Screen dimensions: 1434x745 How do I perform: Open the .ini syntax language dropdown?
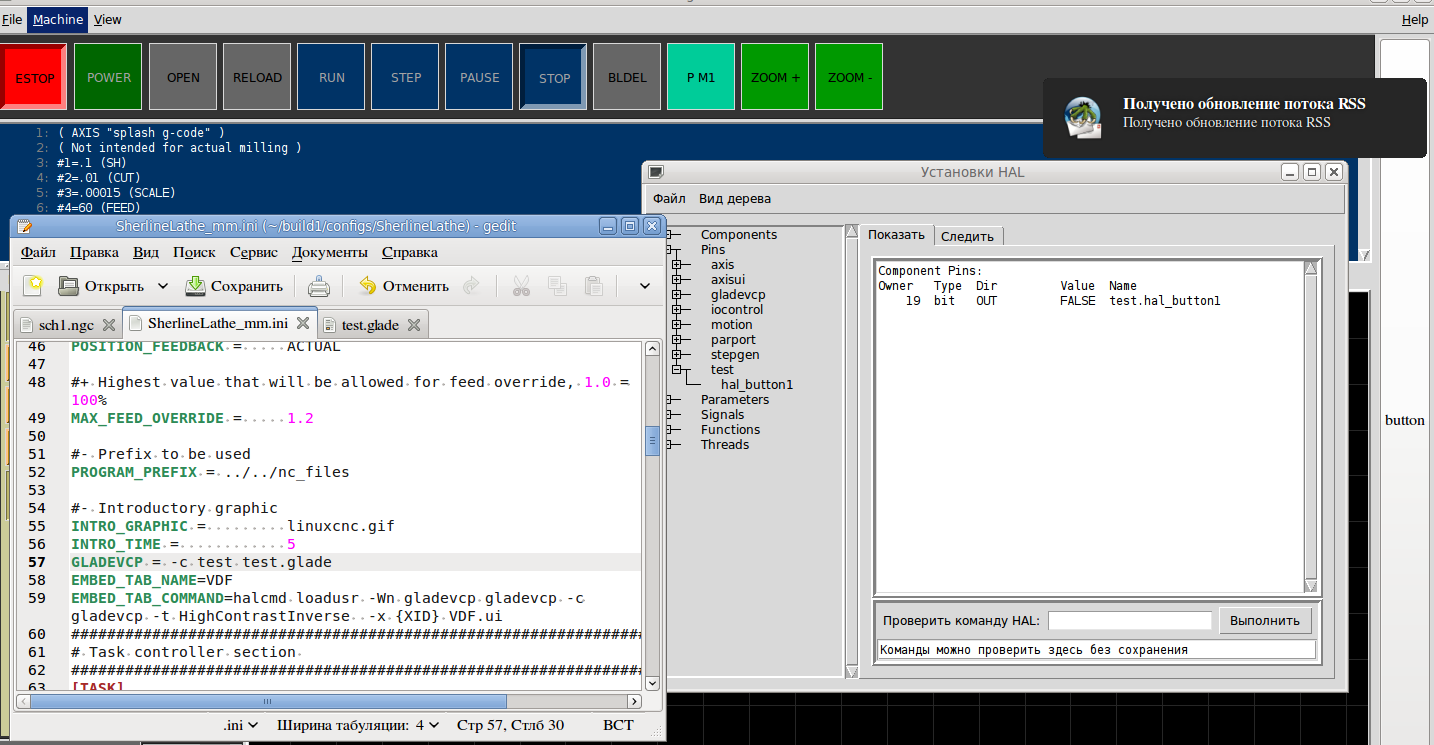pos(240,725)
